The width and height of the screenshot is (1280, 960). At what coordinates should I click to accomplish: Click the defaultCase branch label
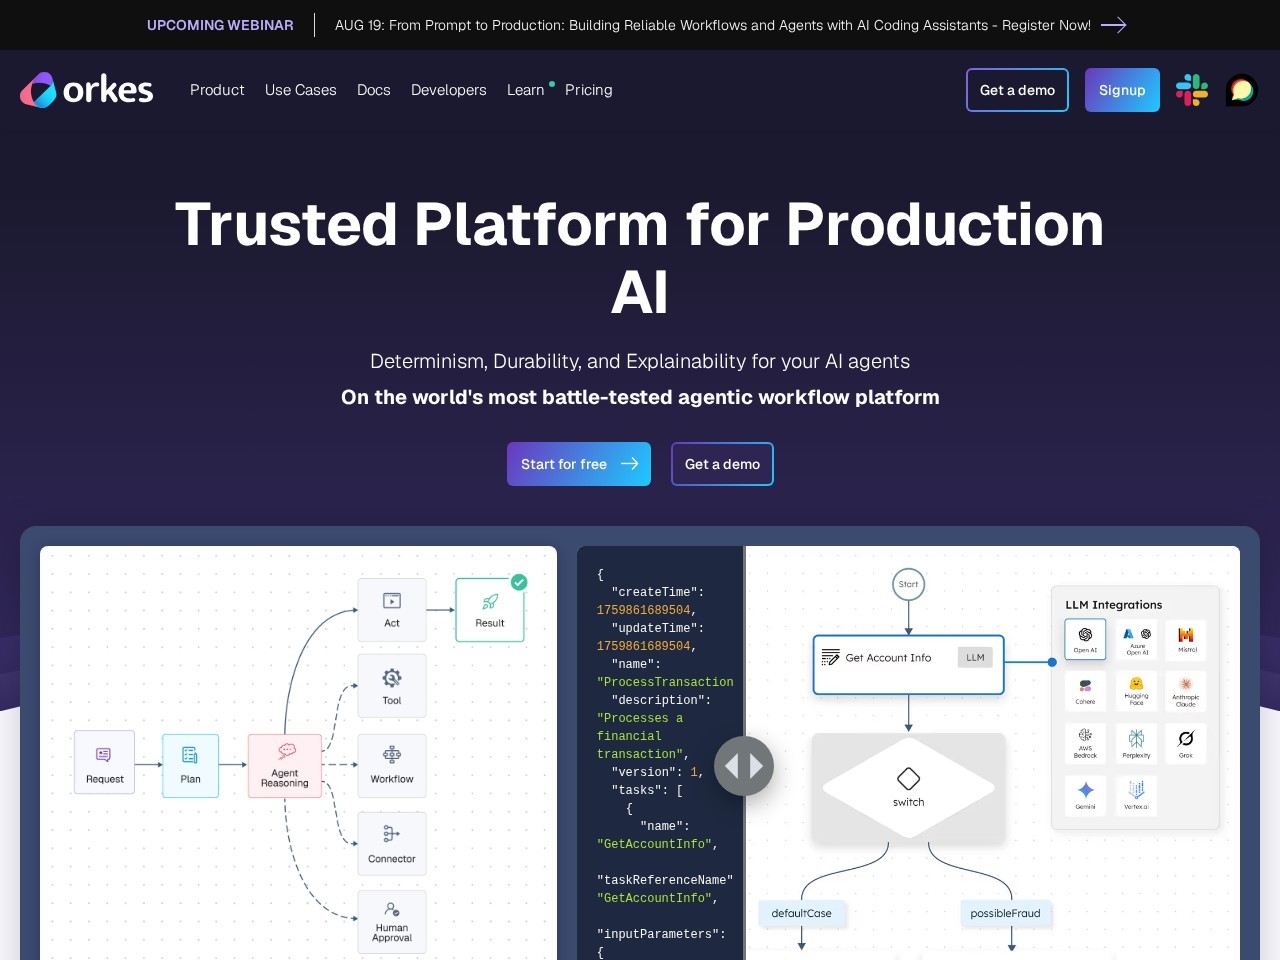coord(802,913)
